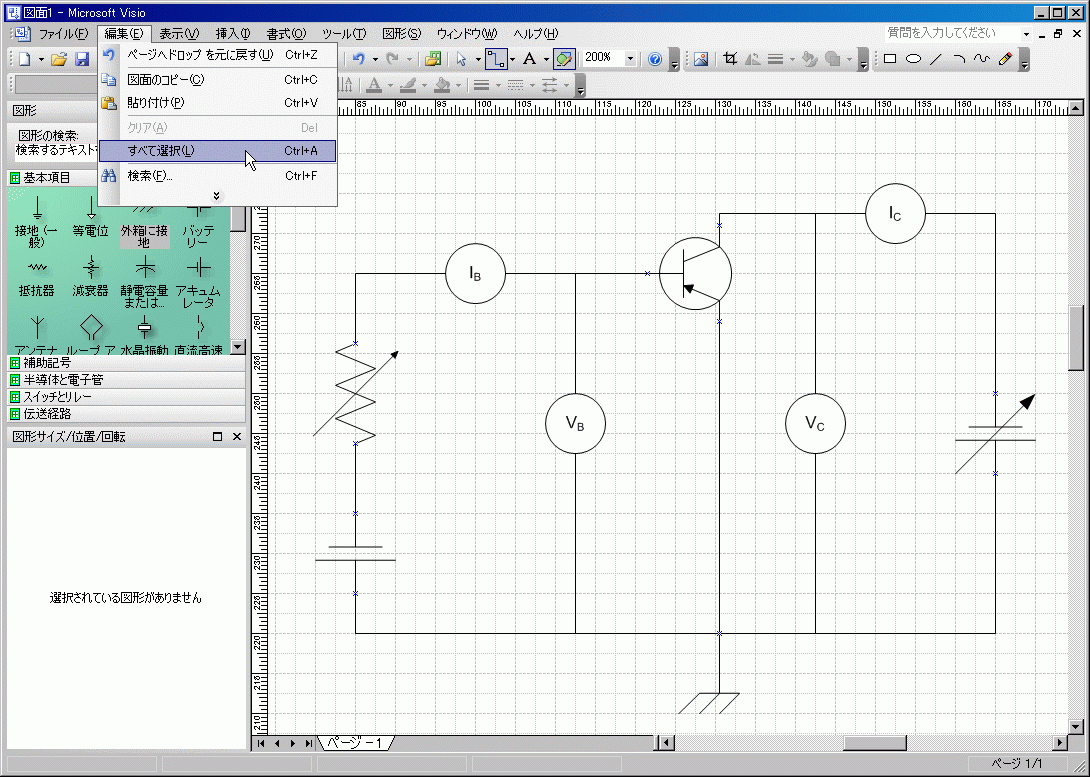
Task: Select the Rectangle drawing tool
Action: [x=889, y=59]
